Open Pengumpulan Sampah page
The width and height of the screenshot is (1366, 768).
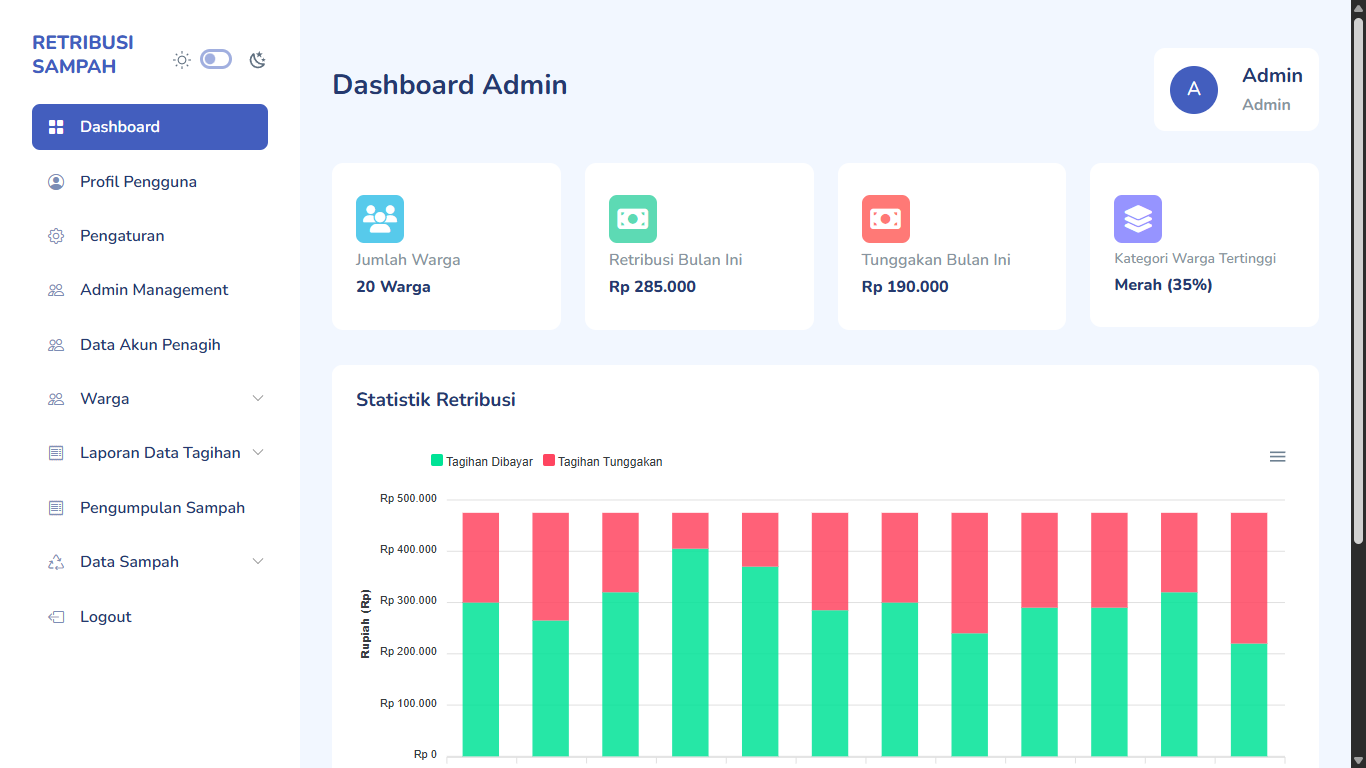[x=150, y=508]
